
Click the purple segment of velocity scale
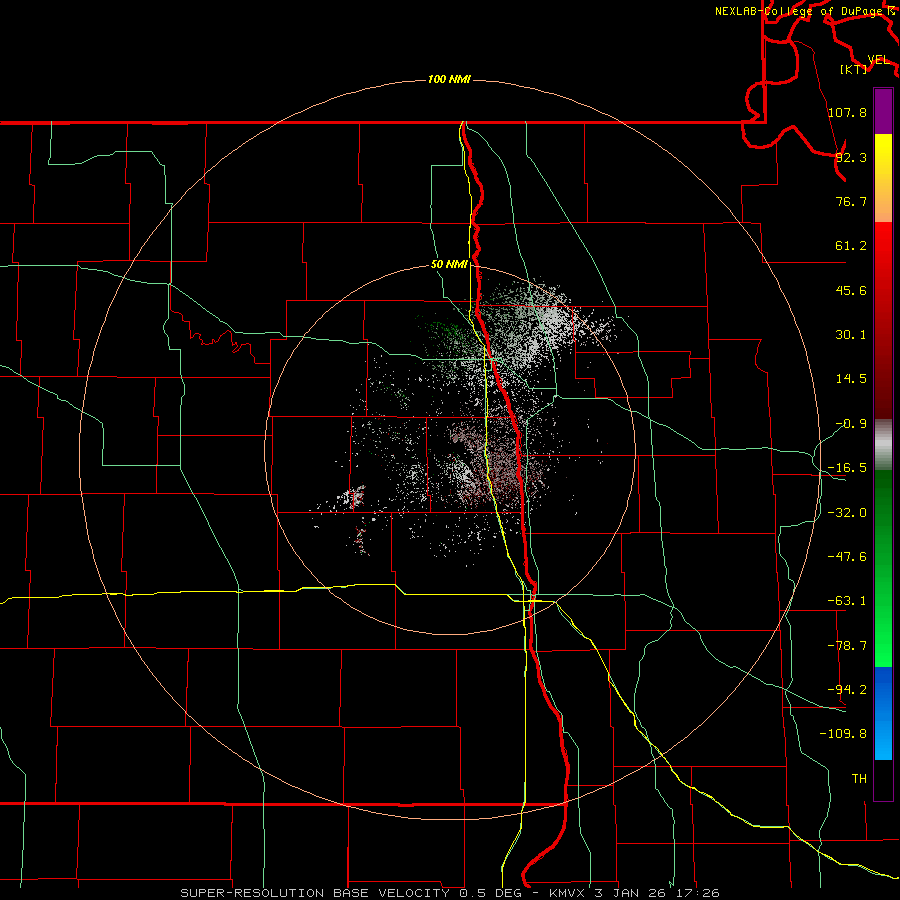pos(883,112)
